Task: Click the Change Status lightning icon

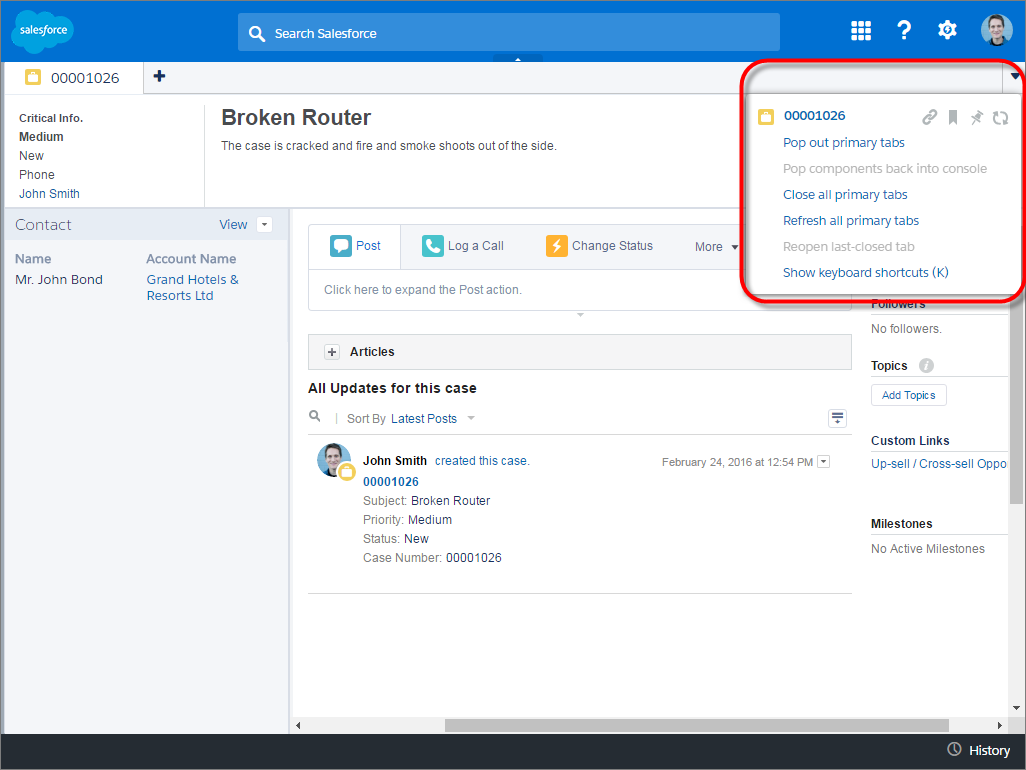Action: [x=557, y=246]
